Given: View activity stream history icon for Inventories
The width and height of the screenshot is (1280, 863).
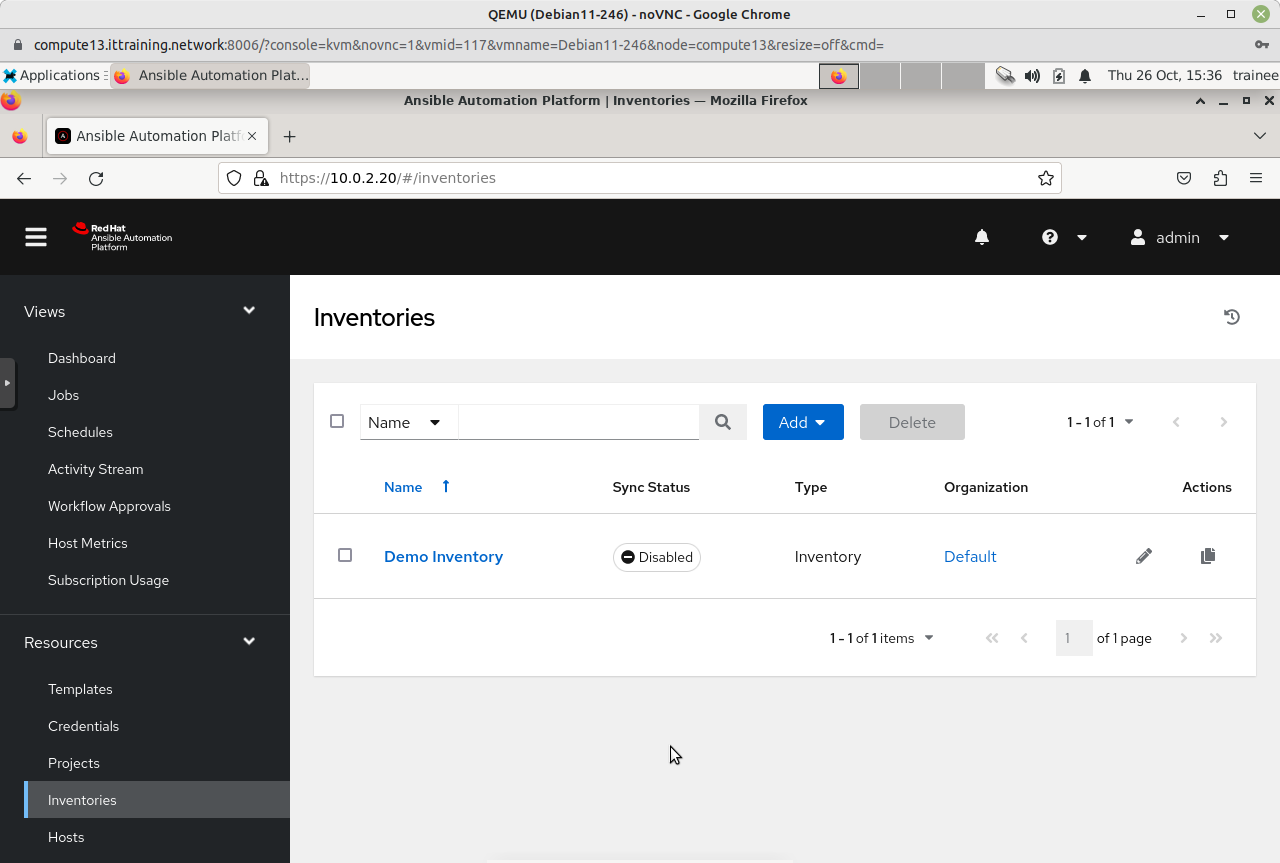Looking at the screenshot, I should pyautogui.click(x=1232, y=317).
